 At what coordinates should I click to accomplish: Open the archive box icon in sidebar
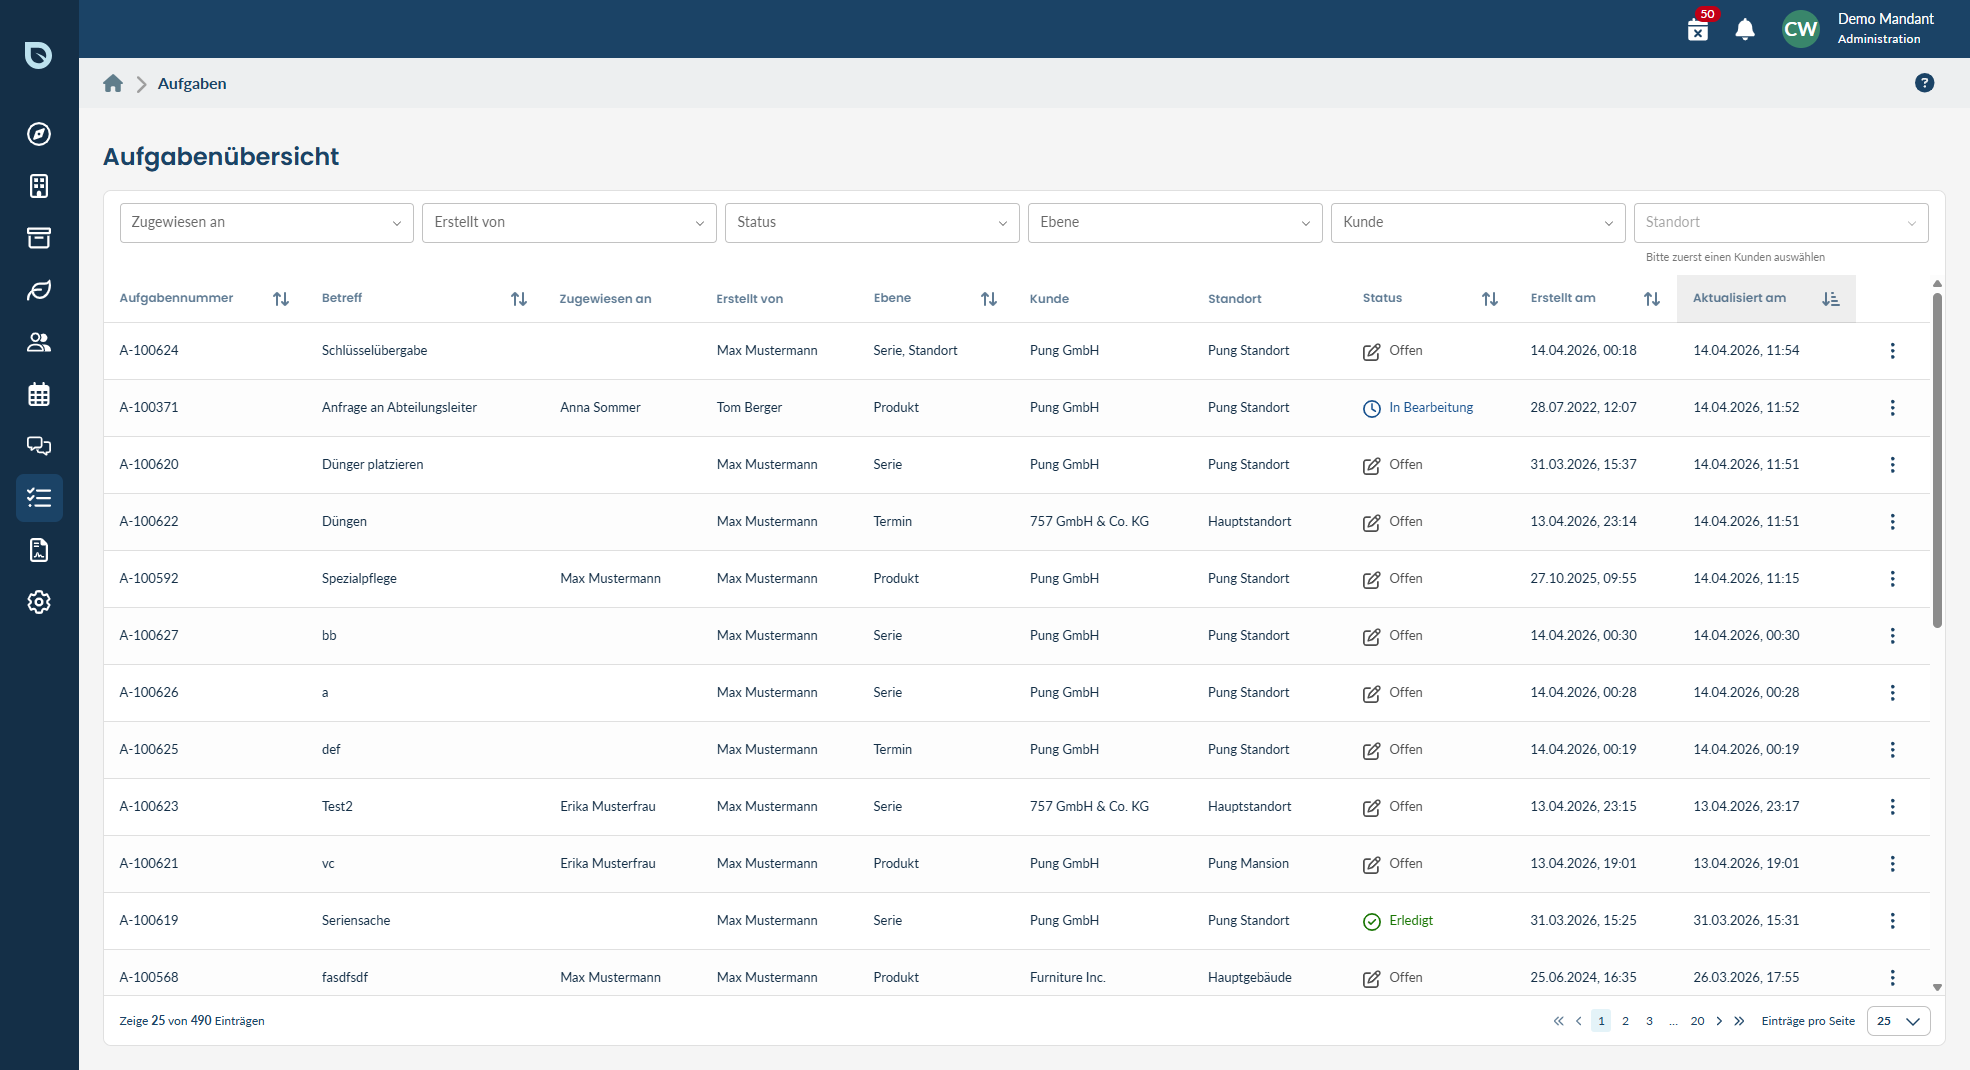click(x=39, y=238)
